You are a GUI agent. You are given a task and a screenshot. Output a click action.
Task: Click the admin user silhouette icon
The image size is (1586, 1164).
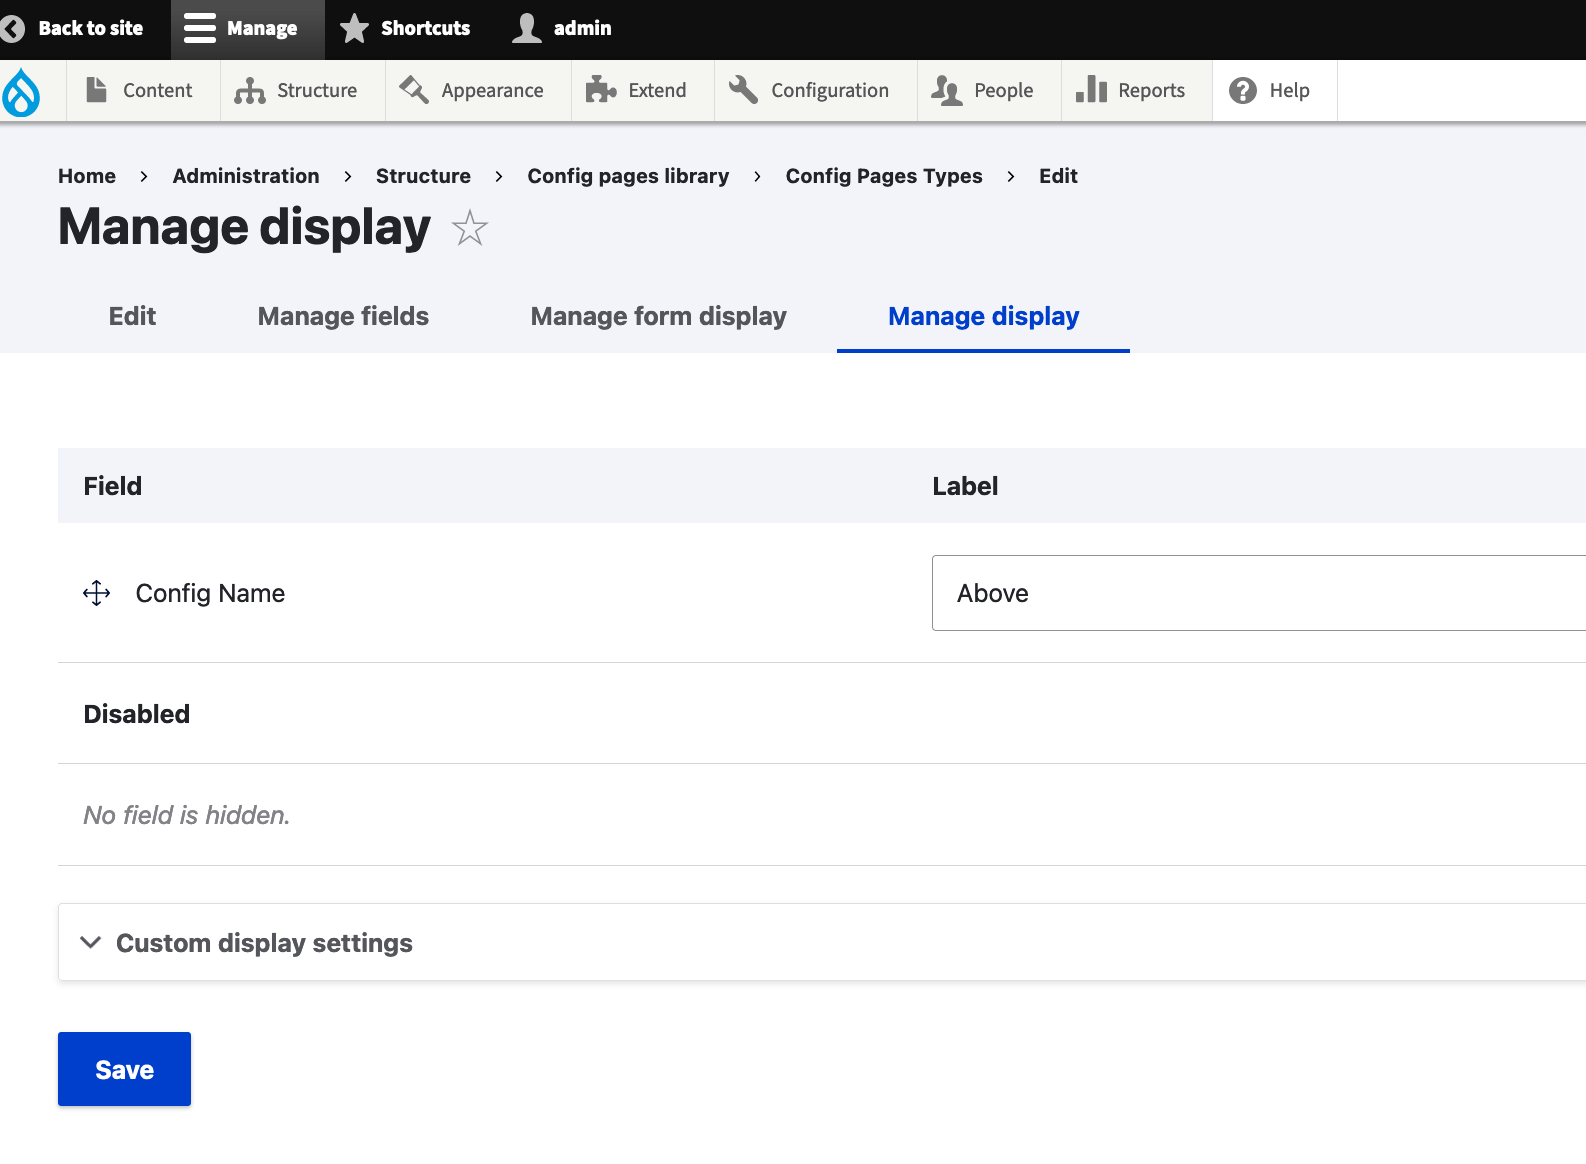click(x=527, y=28)
